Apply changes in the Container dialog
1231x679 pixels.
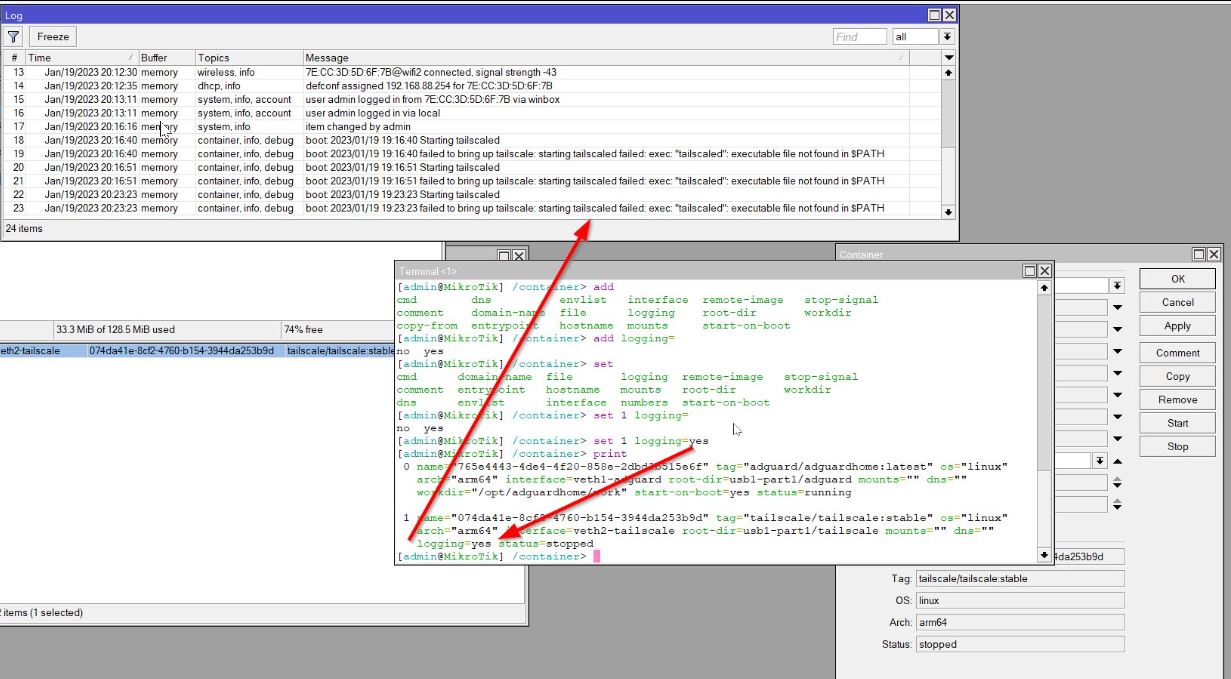[x=1178, y=326]
